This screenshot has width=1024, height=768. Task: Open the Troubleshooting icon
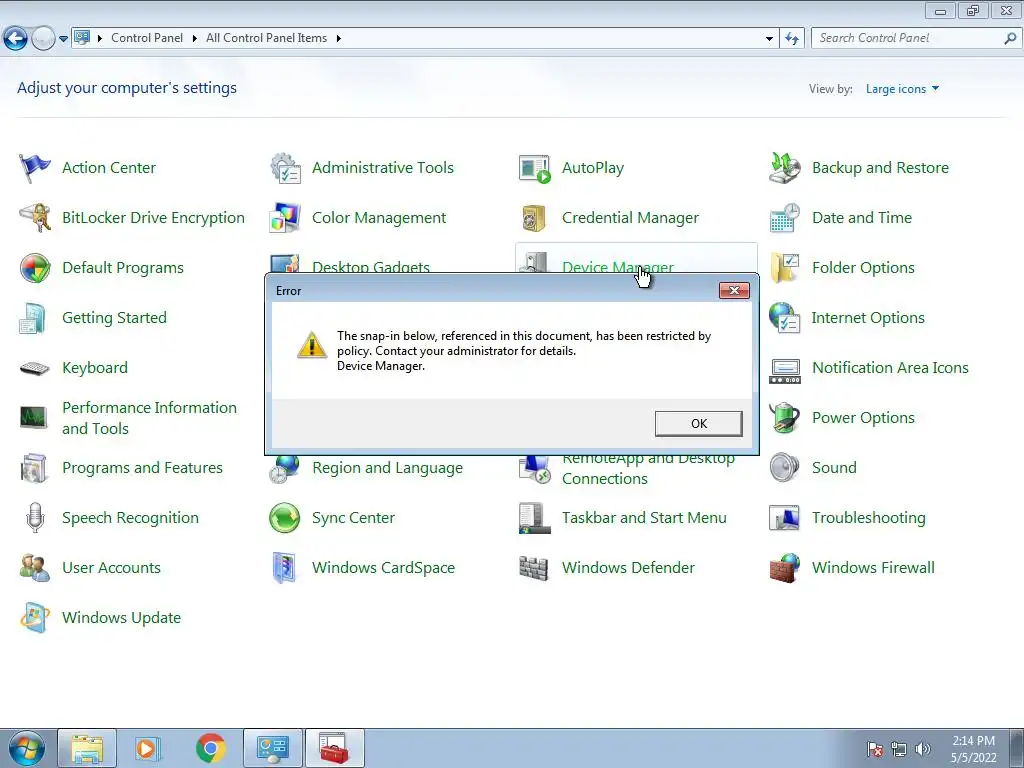click(784, 518)
